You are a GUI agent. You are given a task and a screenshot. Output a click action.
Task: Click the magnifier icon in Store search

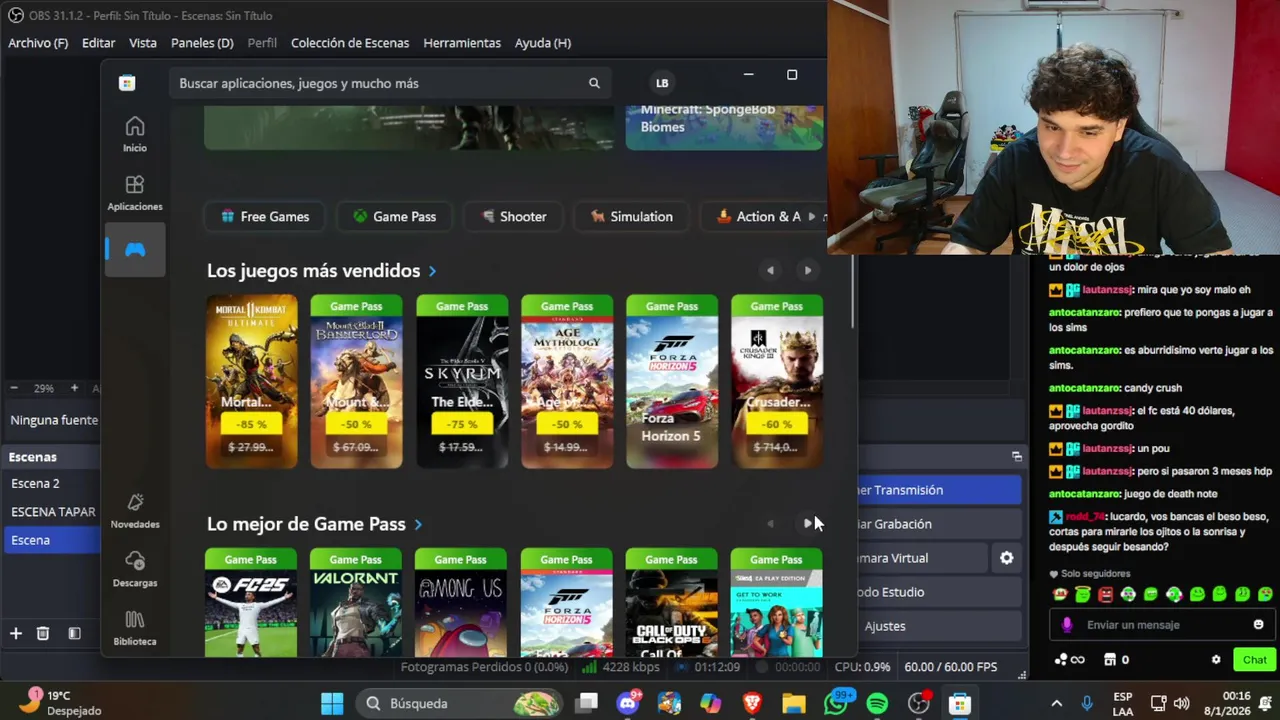point(594,83)
